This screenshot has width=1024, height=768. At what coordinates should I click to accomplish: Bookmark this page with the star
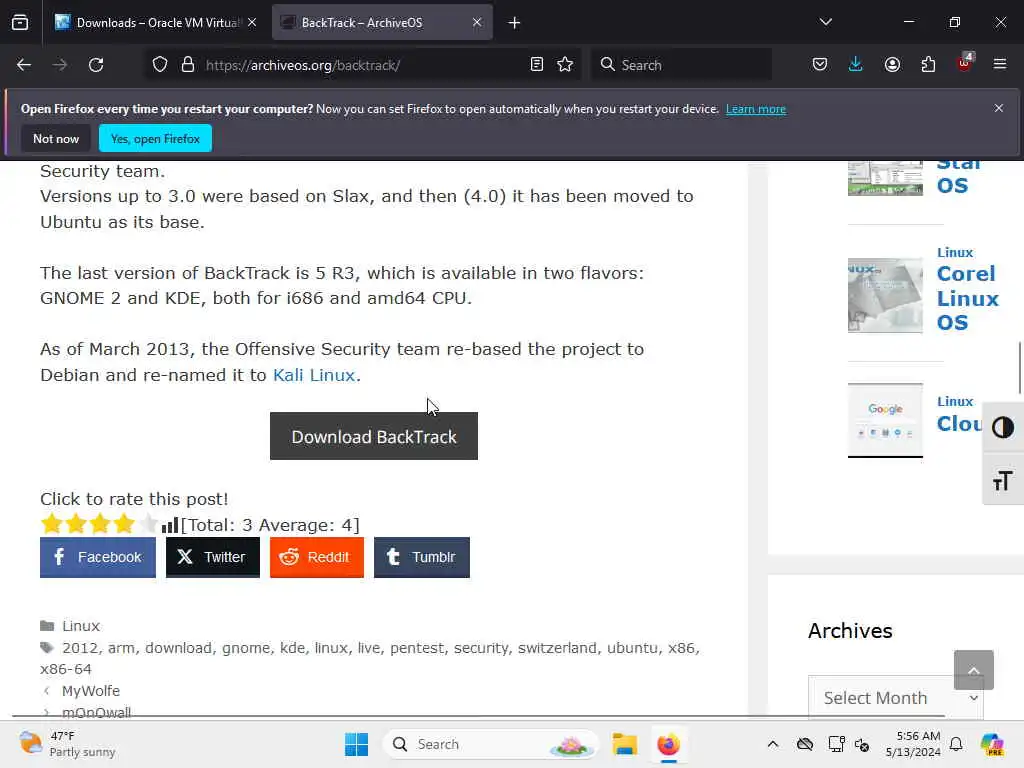pyautogui.click(x=565, y=65)
